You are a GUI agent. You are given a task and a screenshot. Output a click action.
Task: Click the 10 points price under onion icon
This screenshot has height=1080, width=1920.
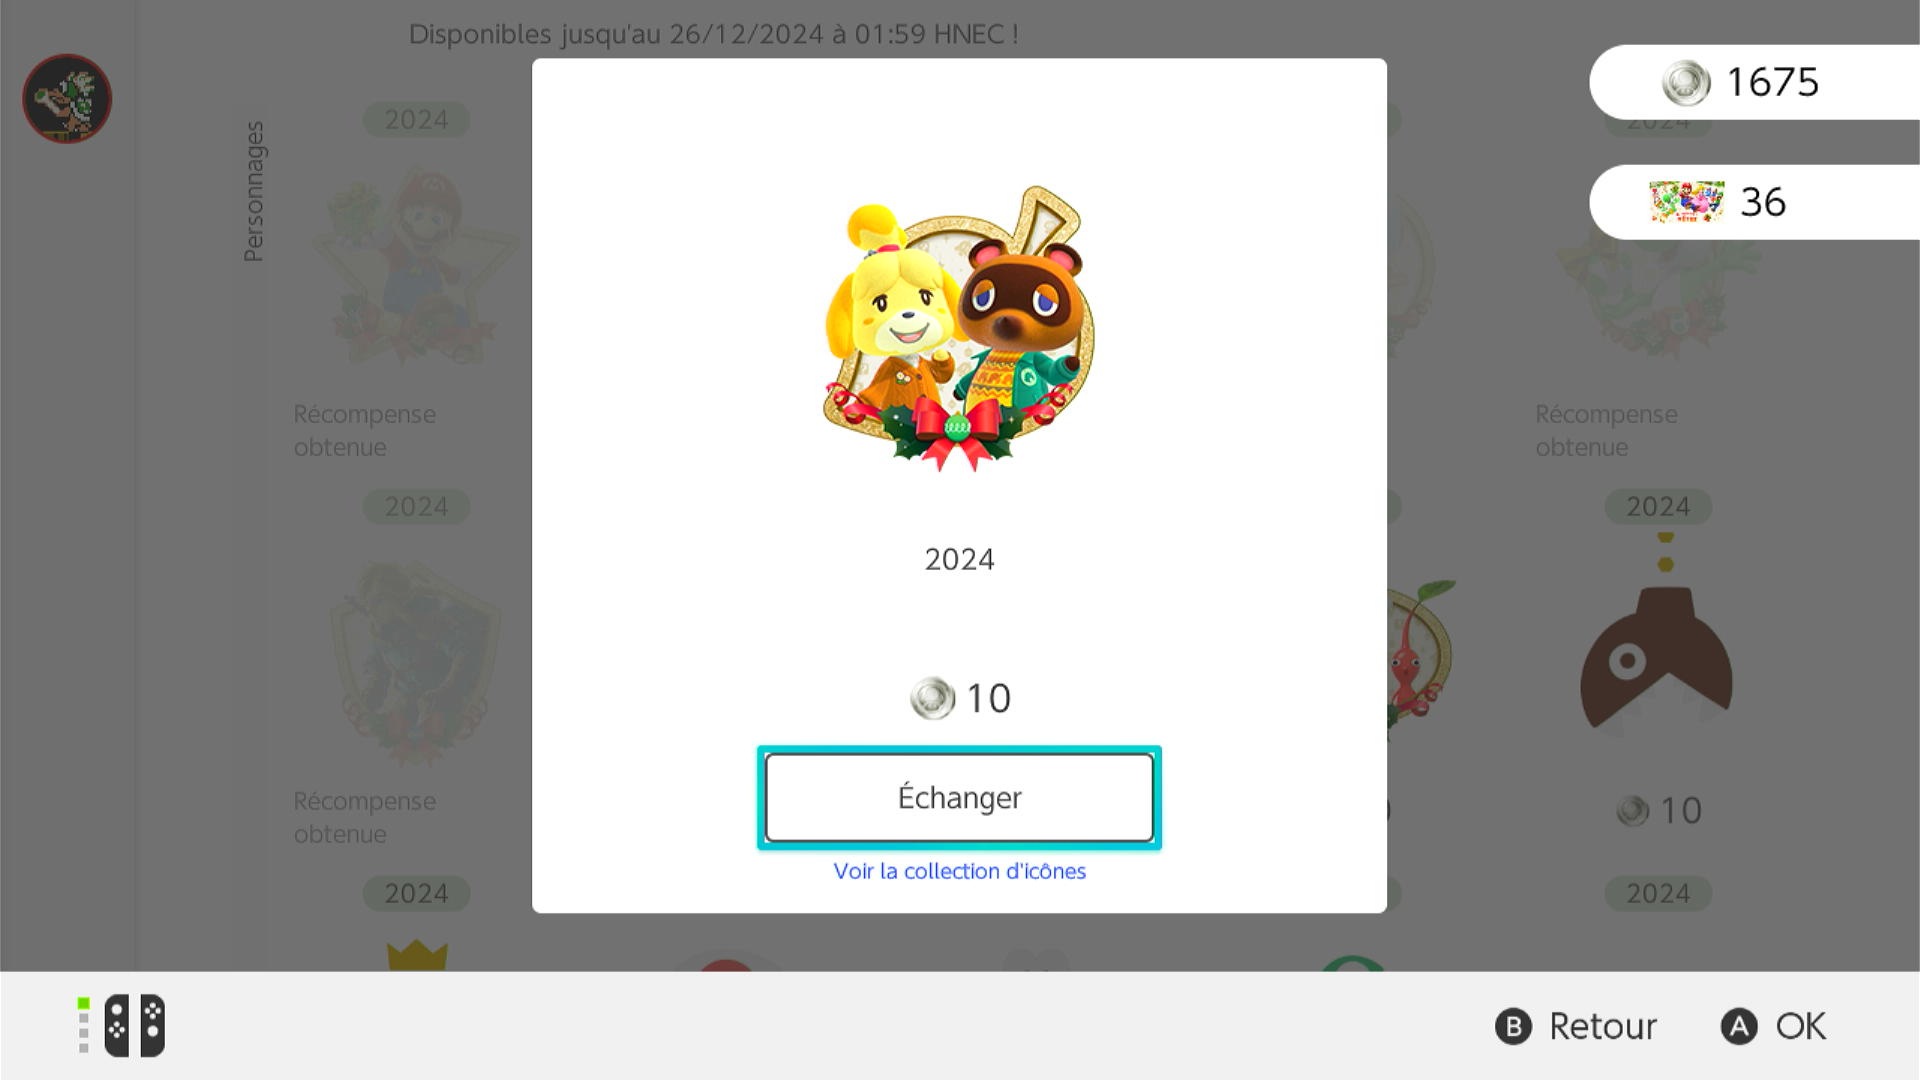coord(1659,810)
